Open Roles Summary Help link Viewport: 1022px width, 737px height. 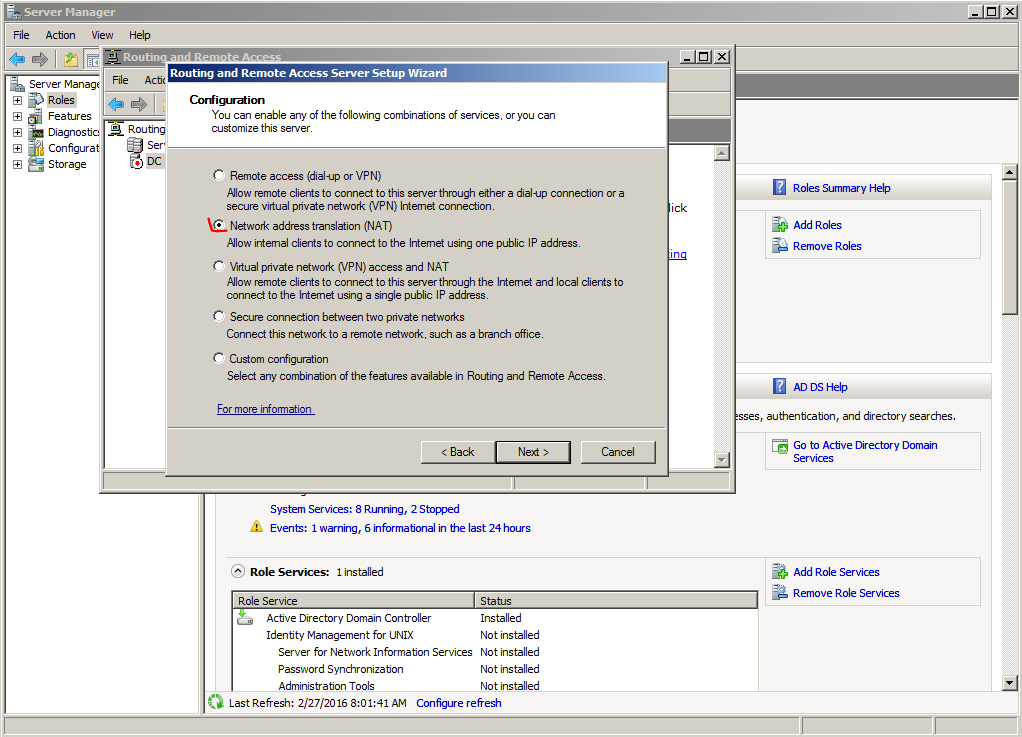[841, 188]
